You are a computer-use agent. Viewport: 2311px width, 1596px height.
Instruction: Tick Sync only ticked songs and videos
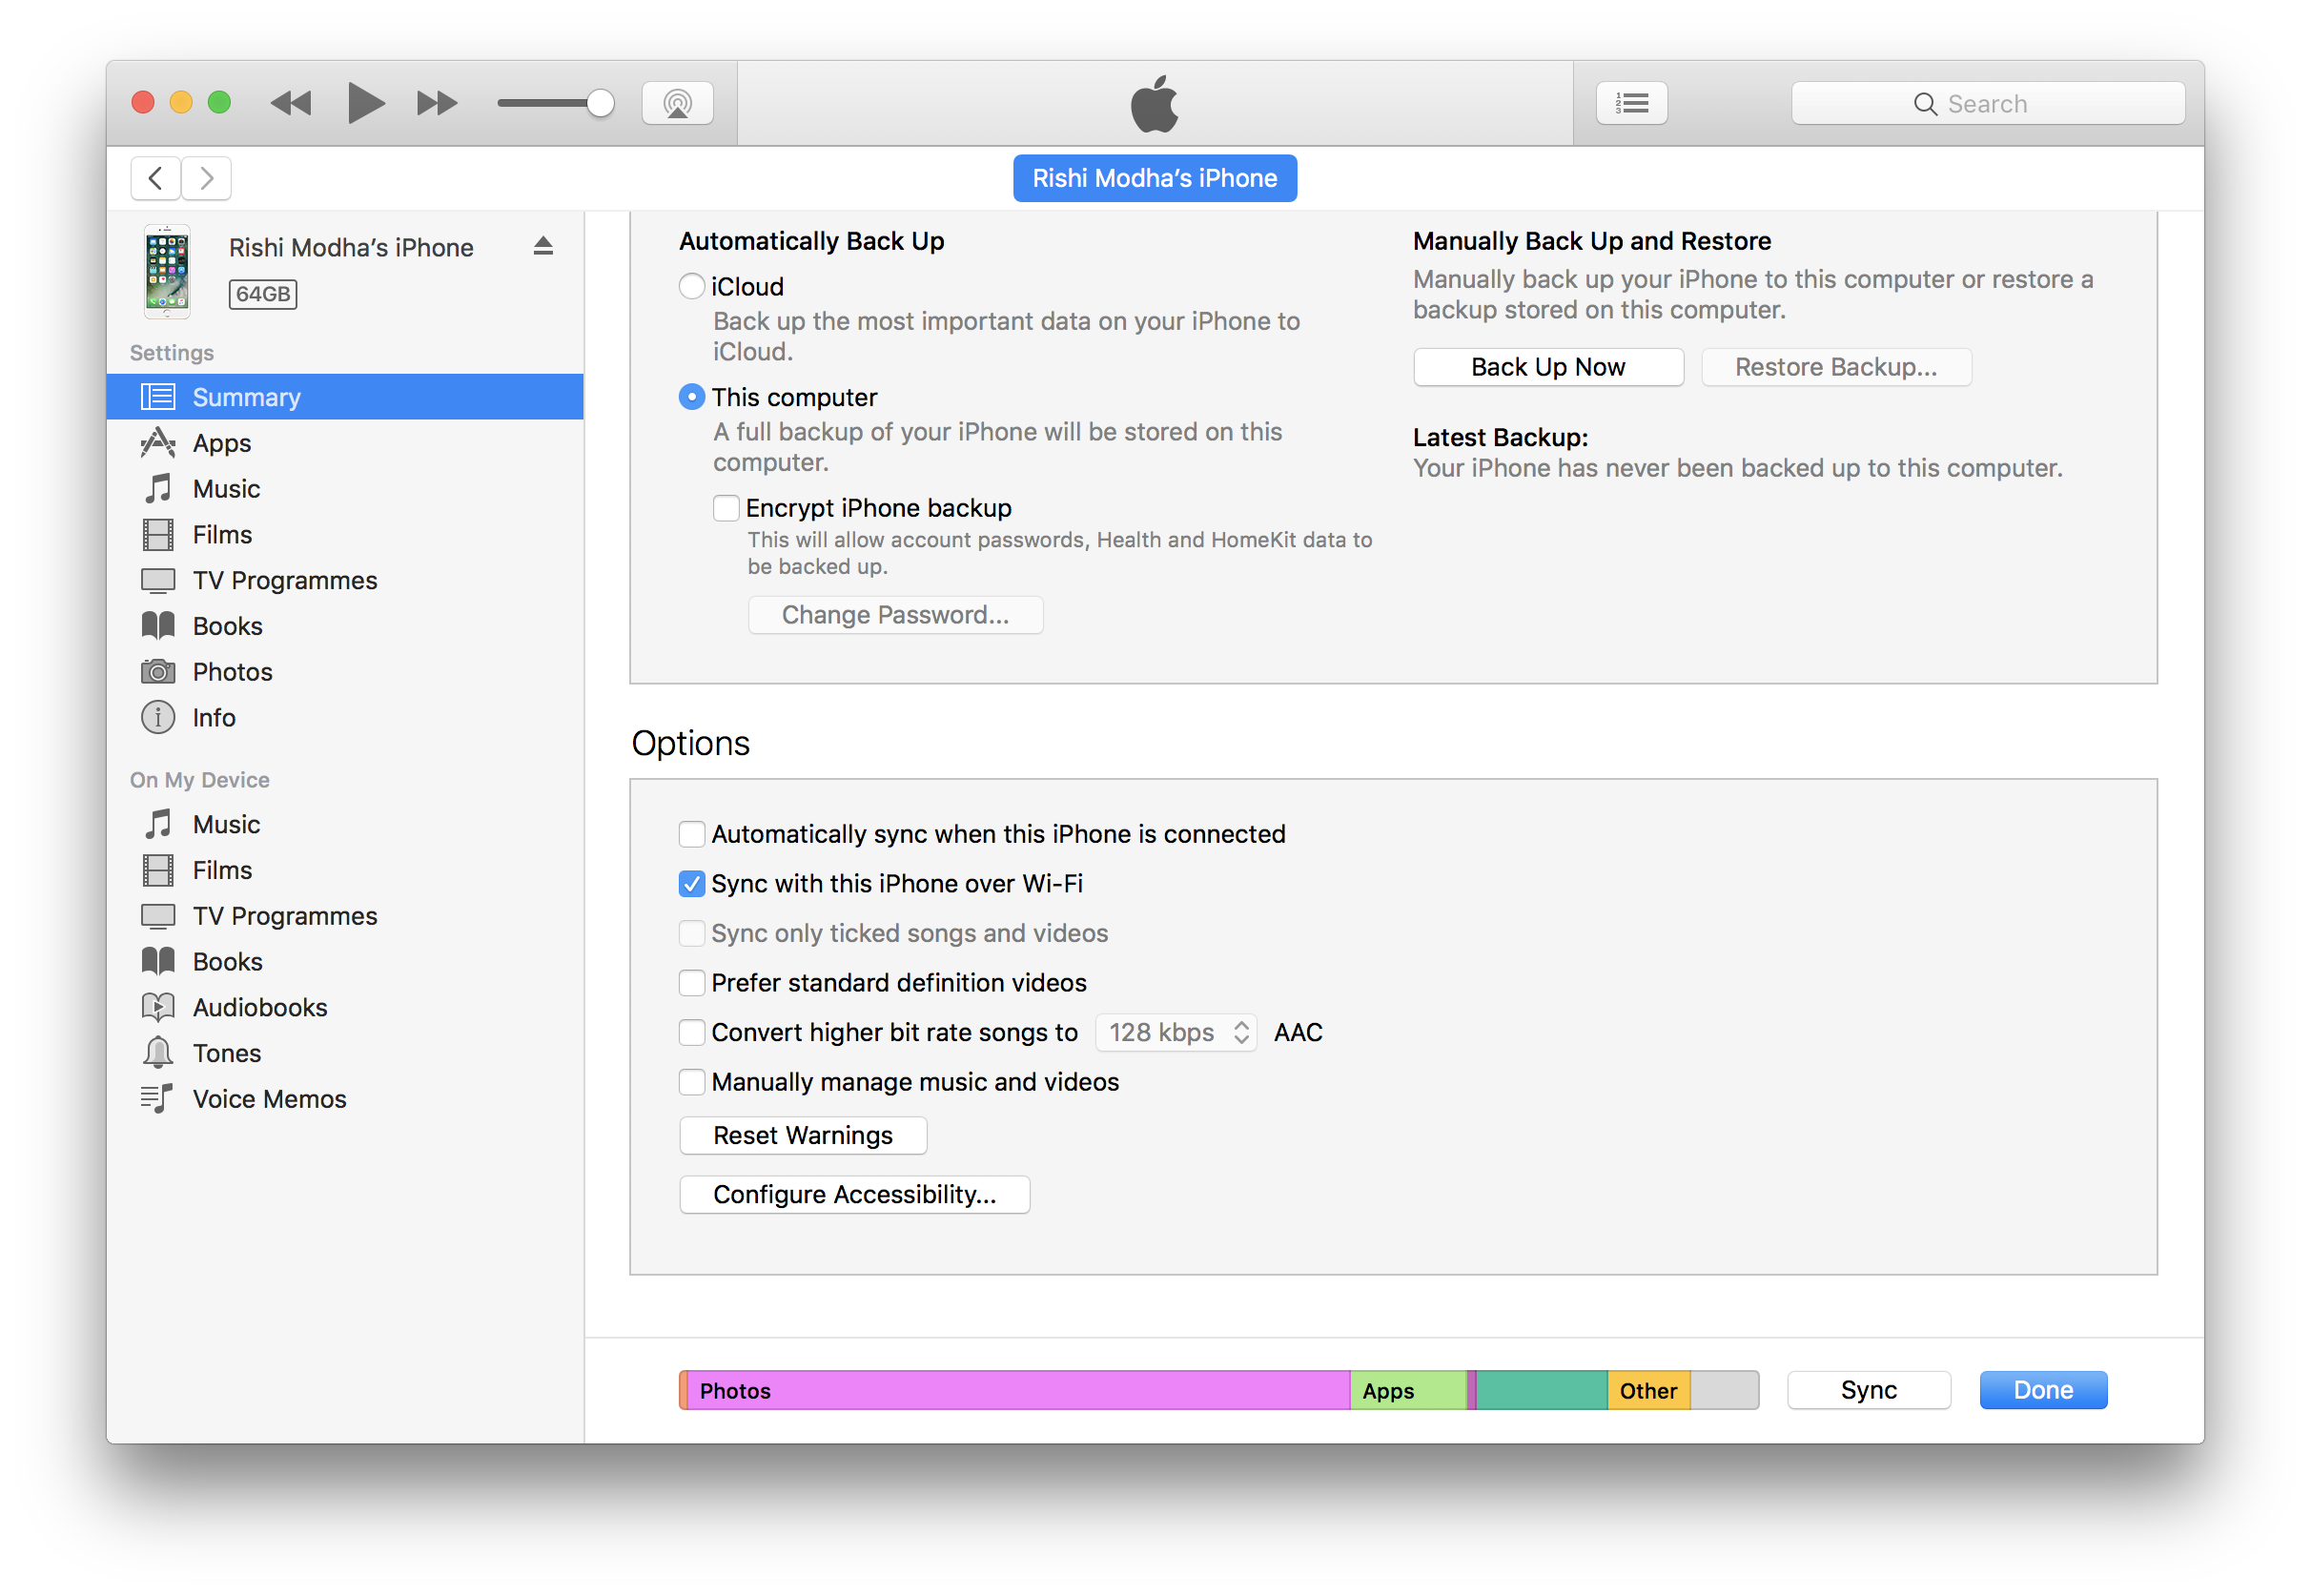point(691,934)
